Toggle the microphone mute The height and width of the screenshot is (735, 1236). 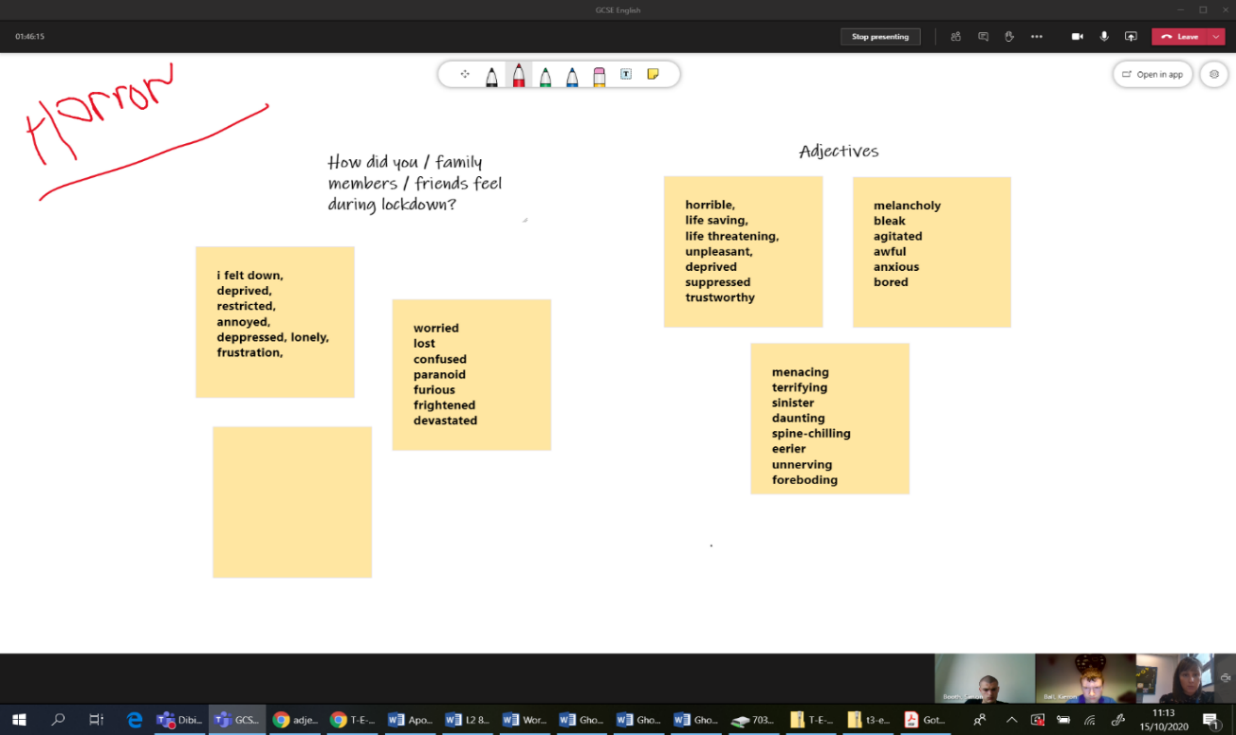pos(1104,37)
